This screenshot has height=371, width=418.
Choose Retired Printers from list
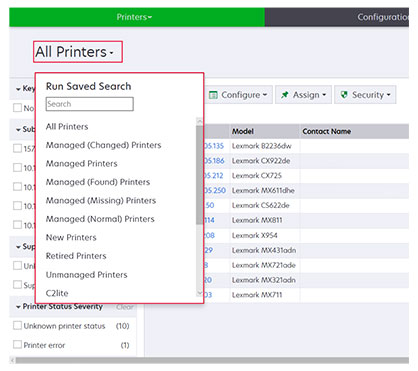coord(76,256)
